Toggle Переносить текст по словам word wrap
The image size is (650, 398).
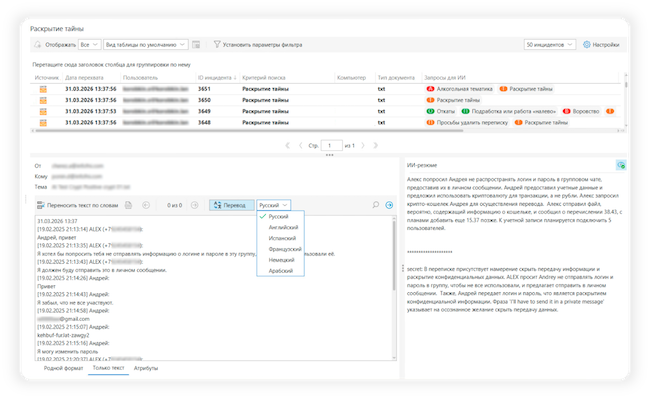point(78,205)
